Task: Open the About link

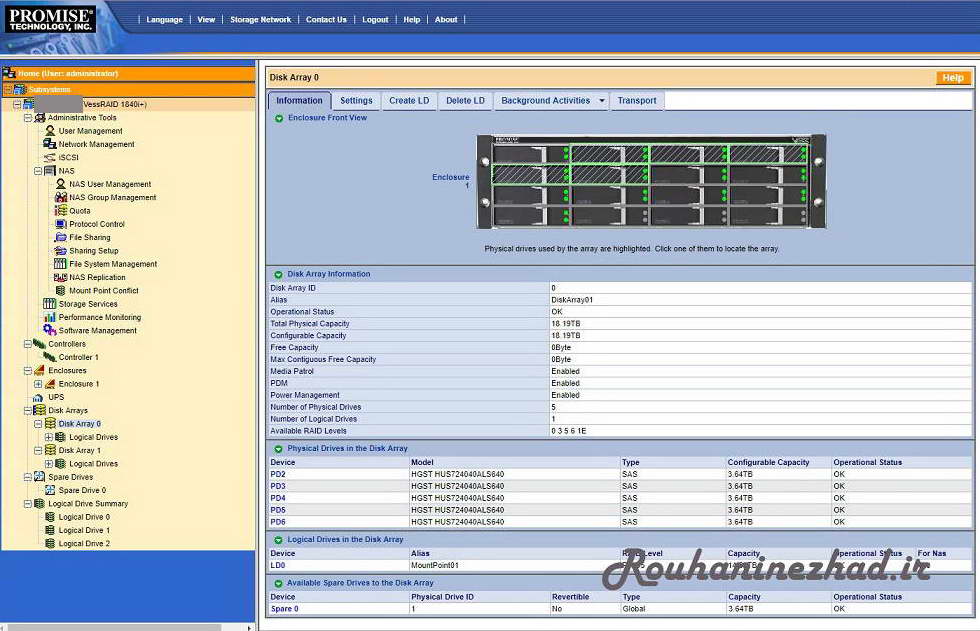Action: point(446,19)
